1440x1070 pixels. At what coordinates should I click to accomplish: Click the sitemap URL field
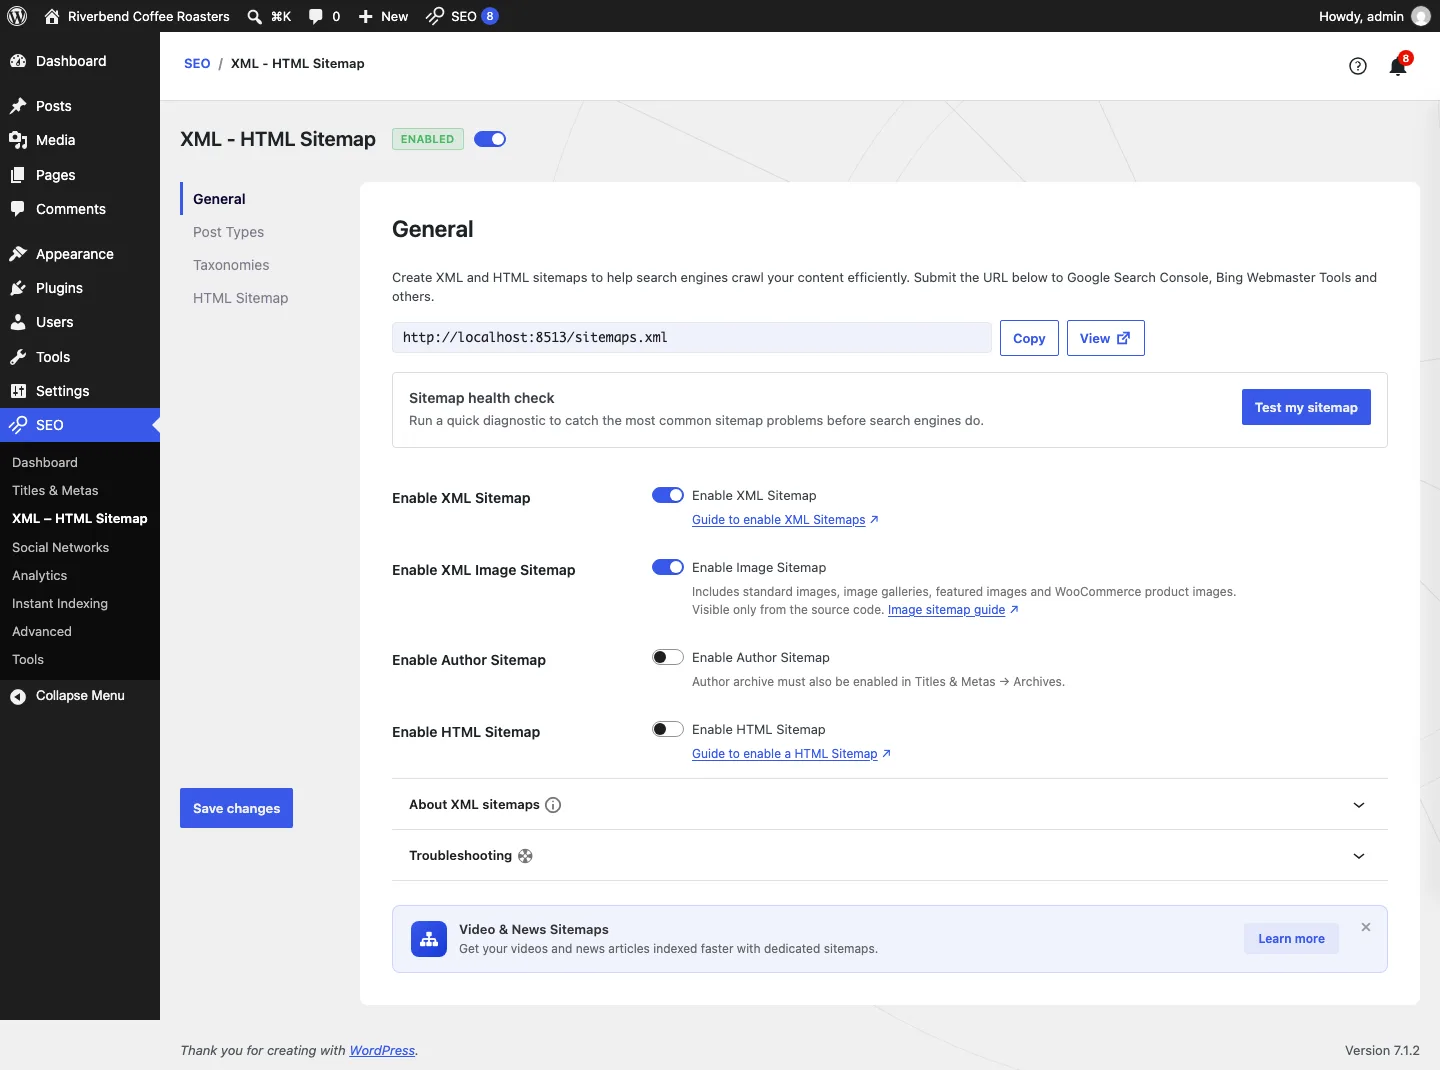pyautogui.click(x=692, y=337)
